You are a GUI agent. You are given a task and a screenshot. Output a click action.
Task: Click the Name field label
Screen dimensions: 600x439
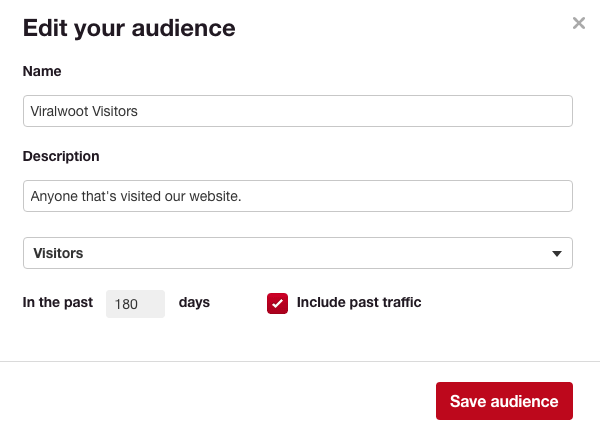point(42,71)
